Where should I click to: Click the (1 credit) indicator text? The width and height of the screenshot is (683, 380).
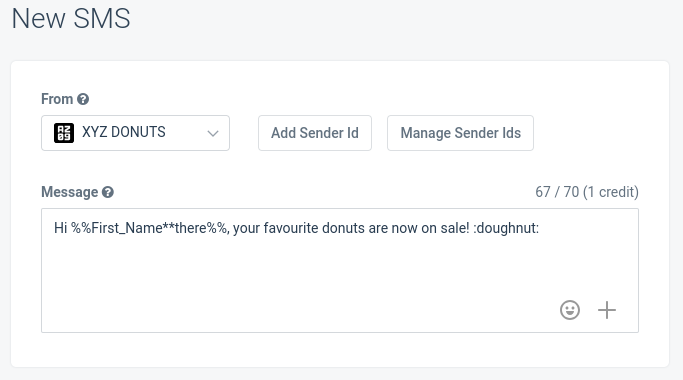[611, 192]
